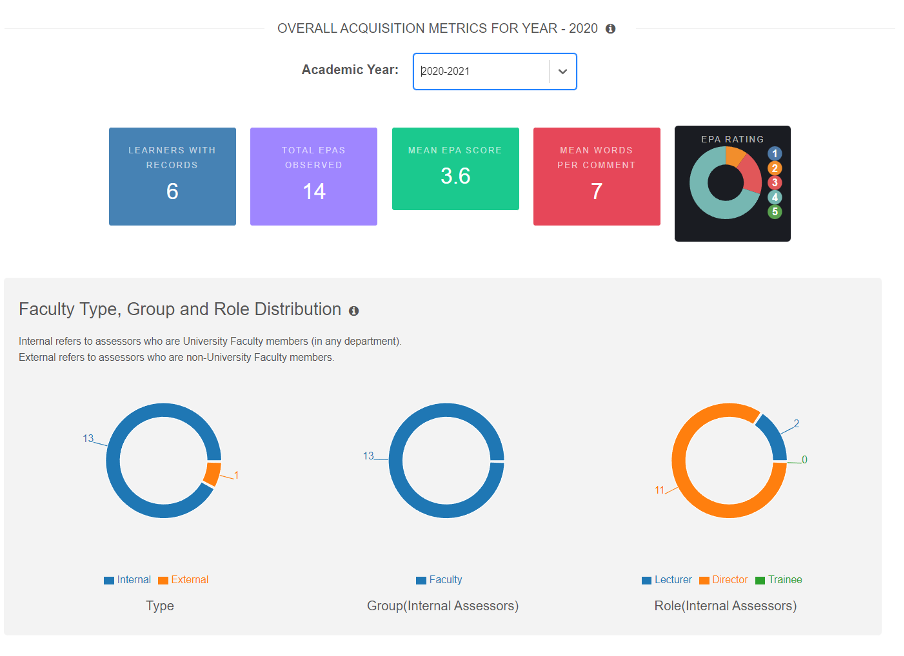Click EPA rating number 3 badge
This screenshot has height=656, width=904.
point(774,182)
